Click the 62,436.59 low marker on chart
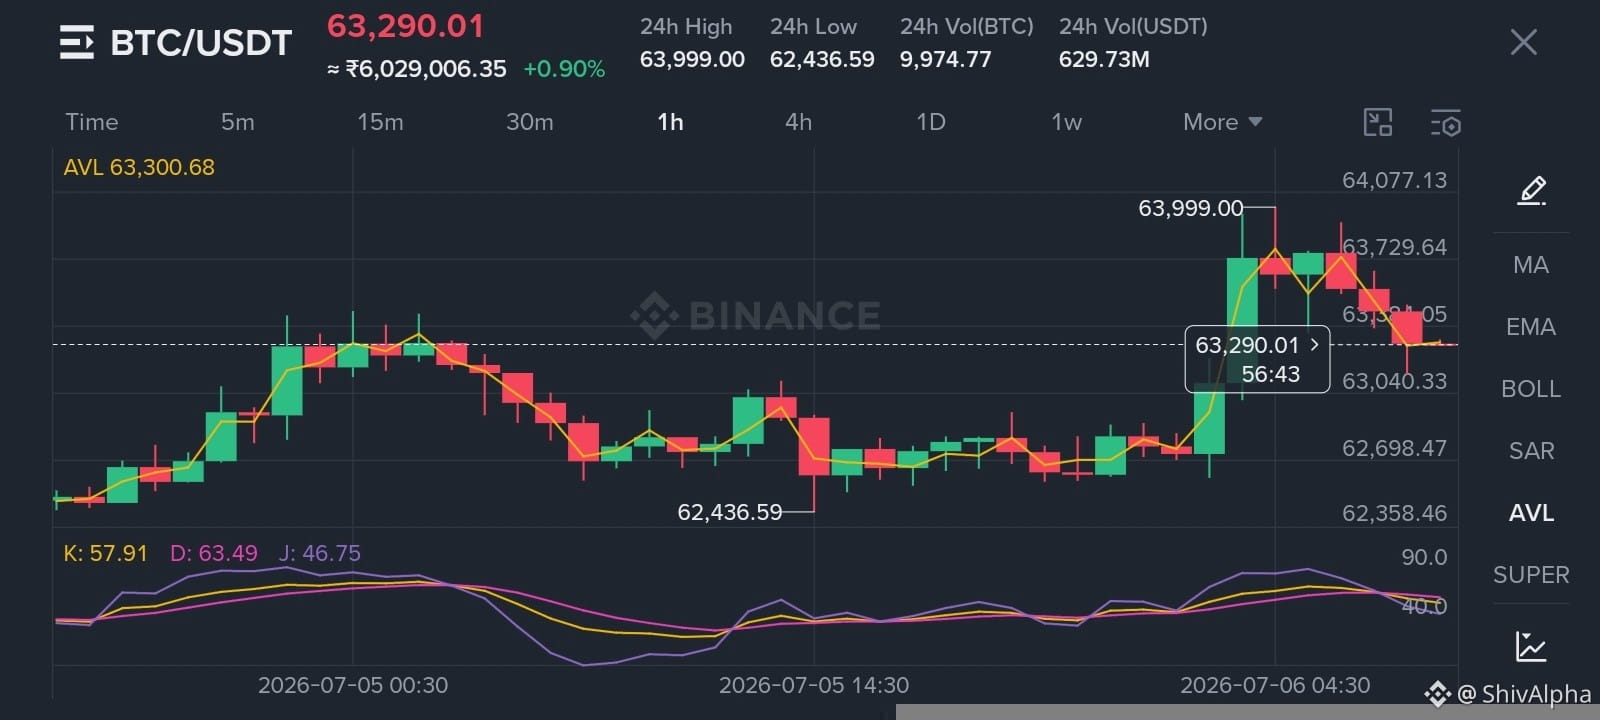Screen dimensions: 1600x720 (729, 512)
